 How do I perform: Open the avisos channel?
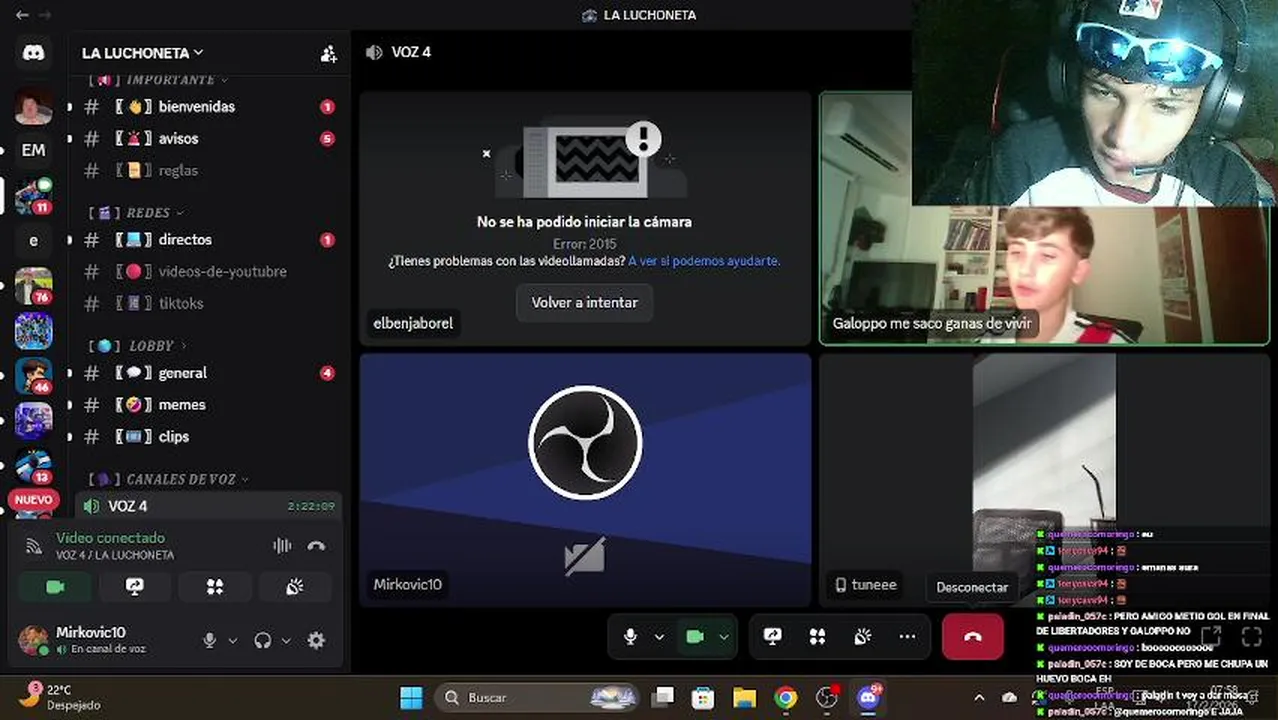pyautogui.click(x=207, y=139)
